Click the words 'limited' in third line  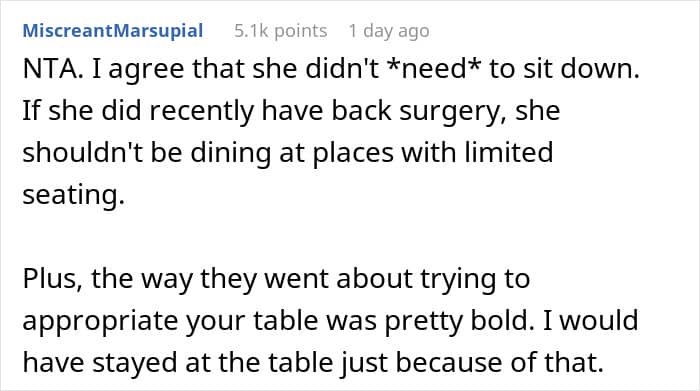tap(508, 153)
